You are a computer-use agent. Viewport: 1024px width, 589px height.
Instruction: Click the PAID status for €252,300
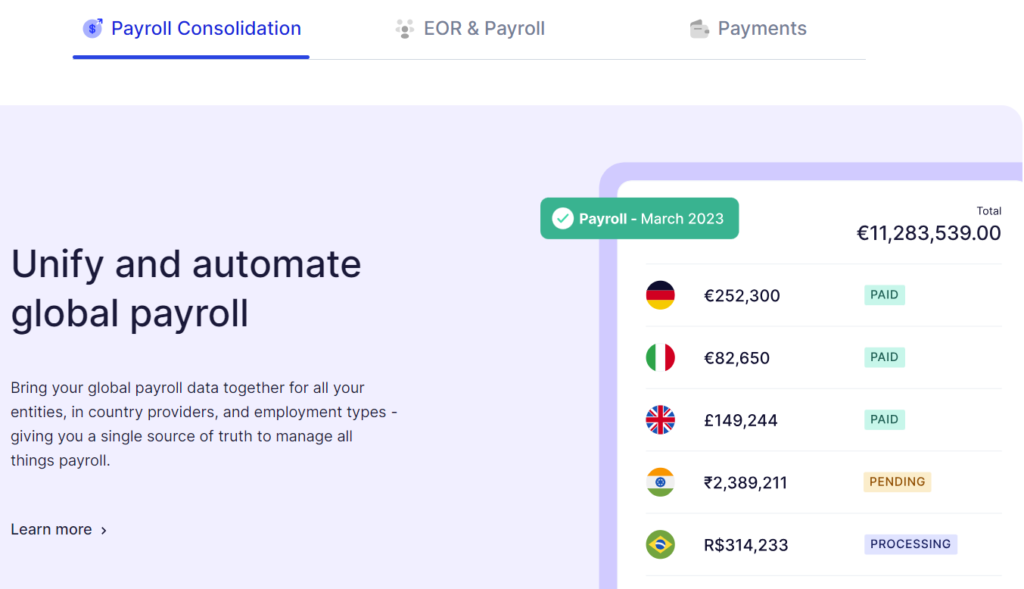tap(884, 295)
